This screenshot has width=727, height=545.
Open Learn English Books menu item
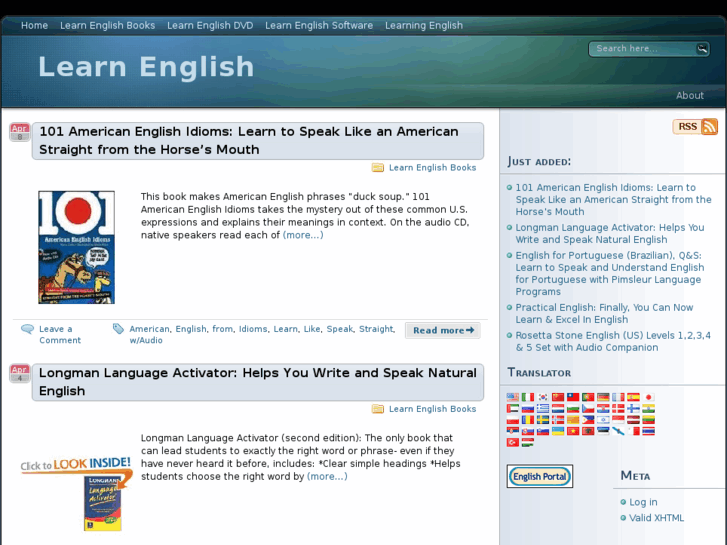108,26
